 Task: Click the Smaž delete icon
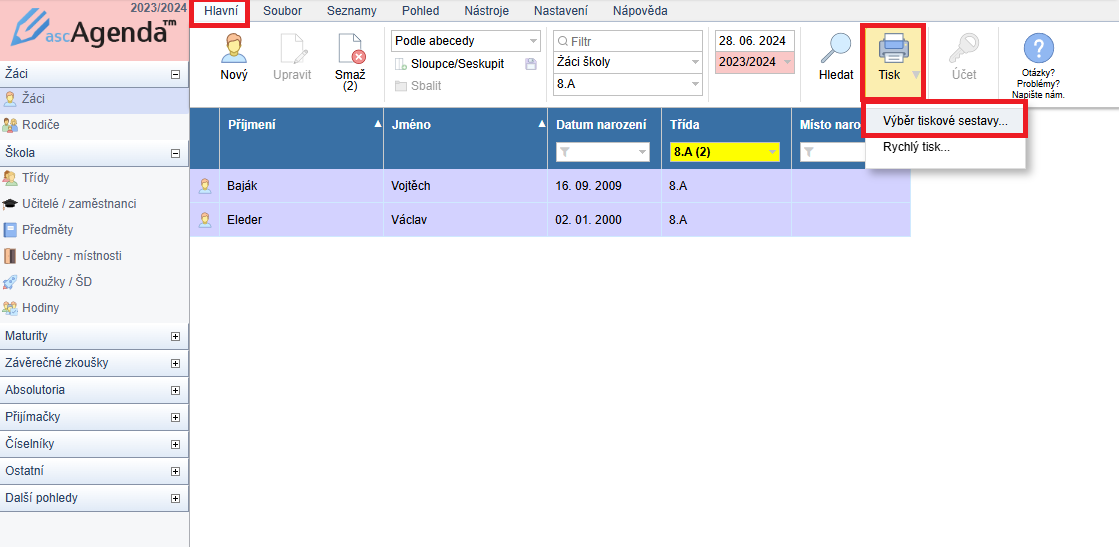coord(350,49)
